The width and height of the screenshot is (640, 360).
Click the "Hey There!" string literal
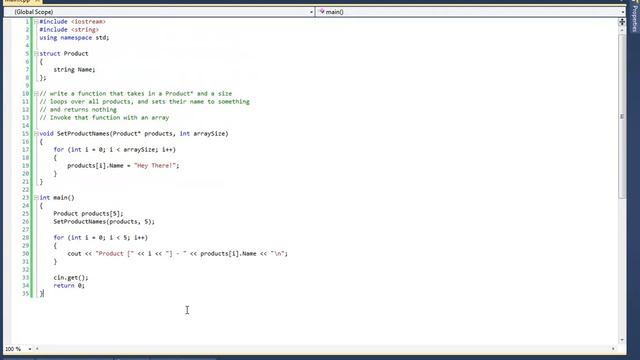click(x=155, y=165)
